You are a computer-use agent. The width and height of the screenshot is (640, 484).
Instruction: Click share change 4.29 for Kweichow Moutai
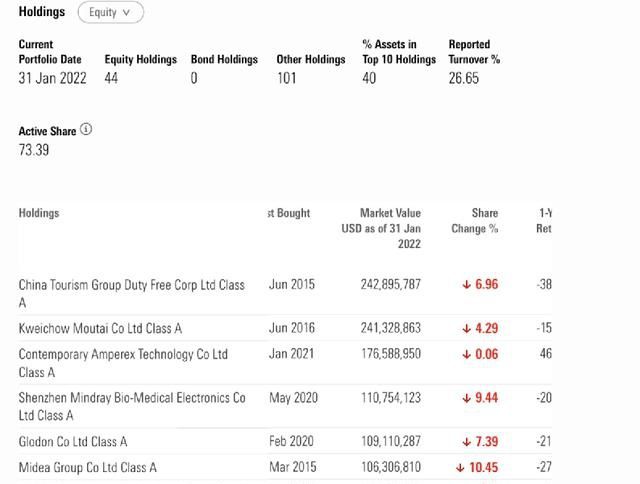pos(480,328)
